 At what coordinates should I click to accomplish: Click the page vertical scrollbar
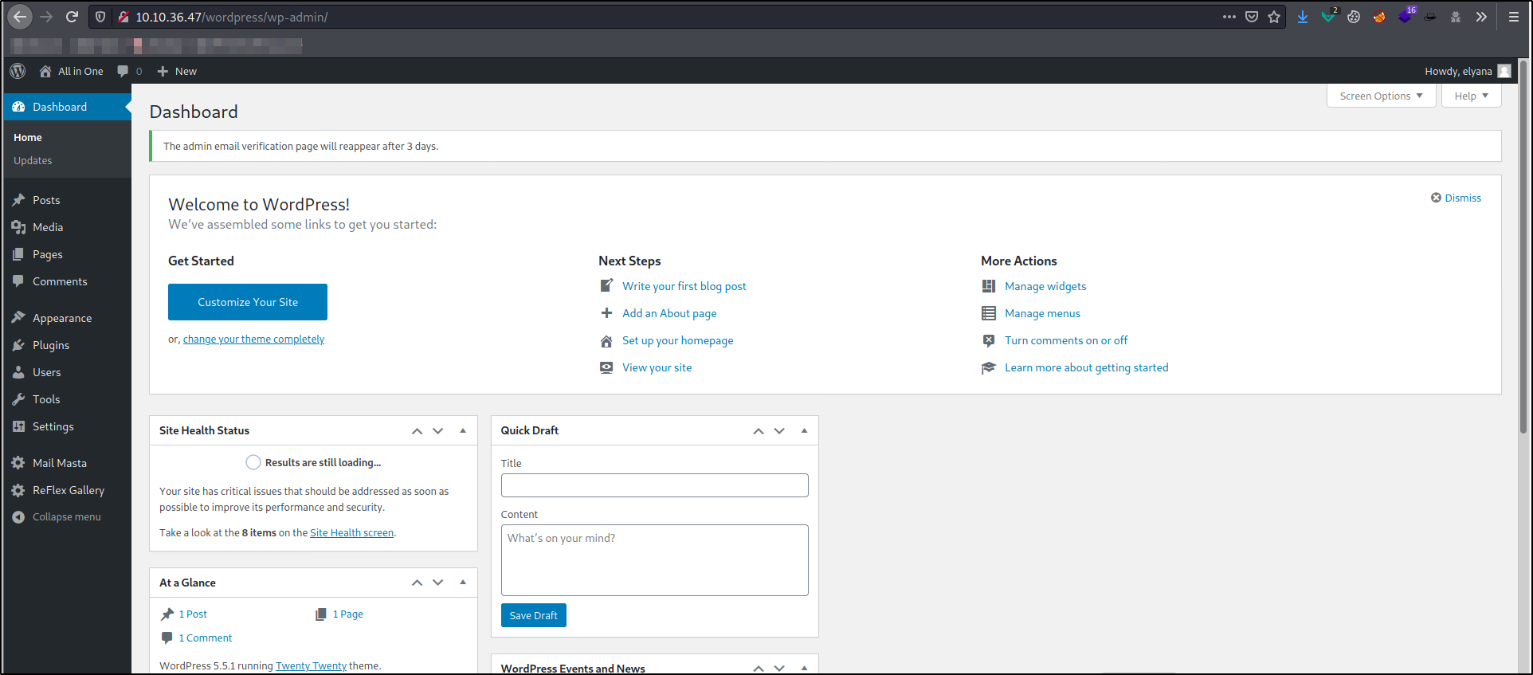pos(1523,245)
